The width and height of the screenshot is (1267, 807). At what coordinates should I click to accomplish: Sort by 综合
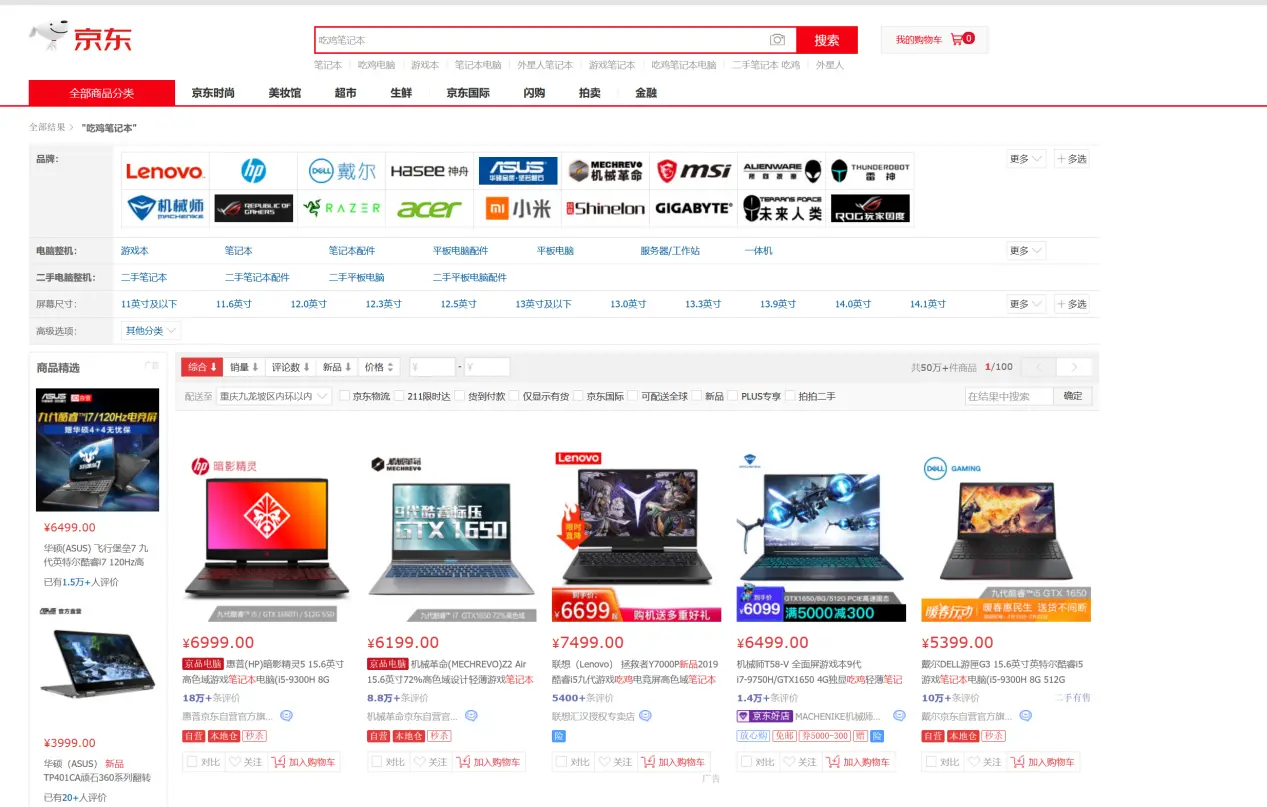click(202, 367)
